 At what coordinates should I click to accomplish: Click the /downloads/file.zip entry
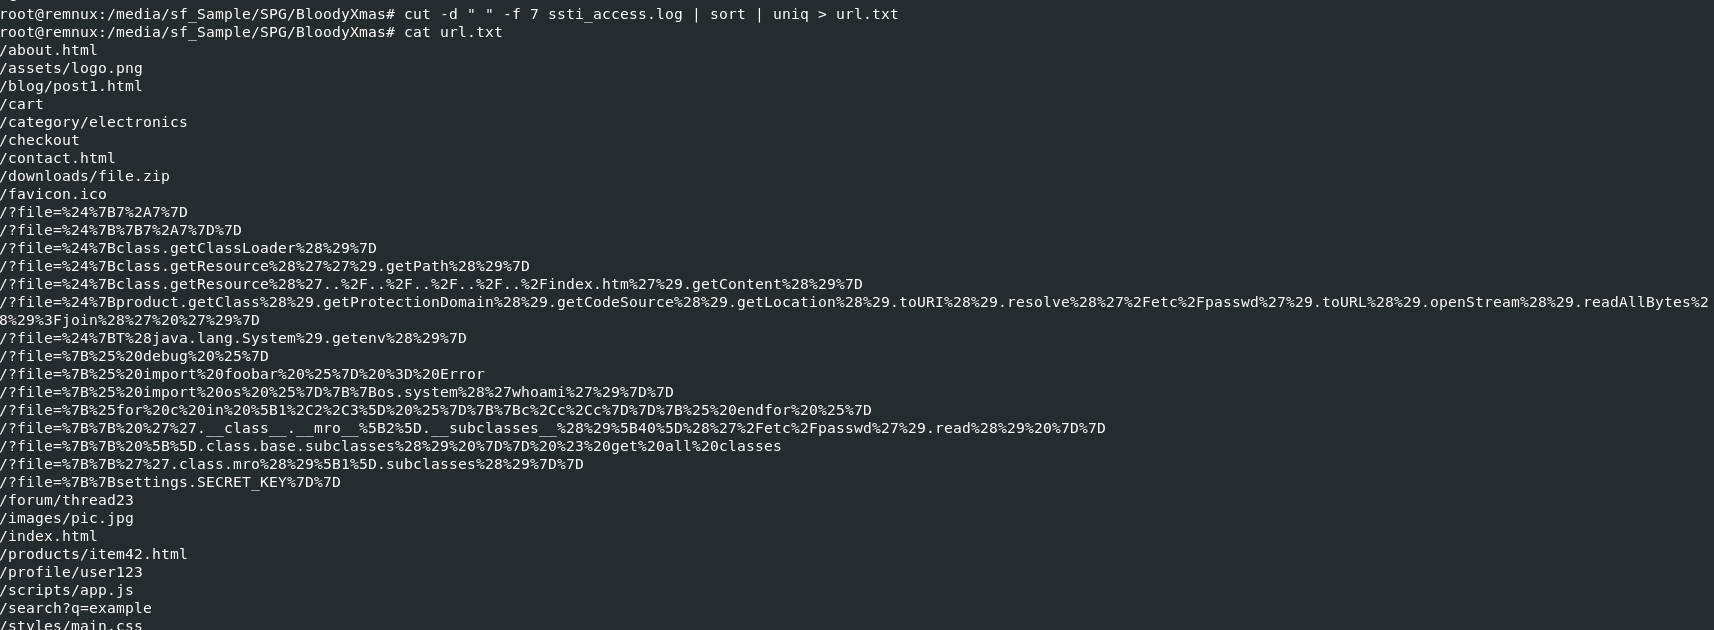point(85,176)
